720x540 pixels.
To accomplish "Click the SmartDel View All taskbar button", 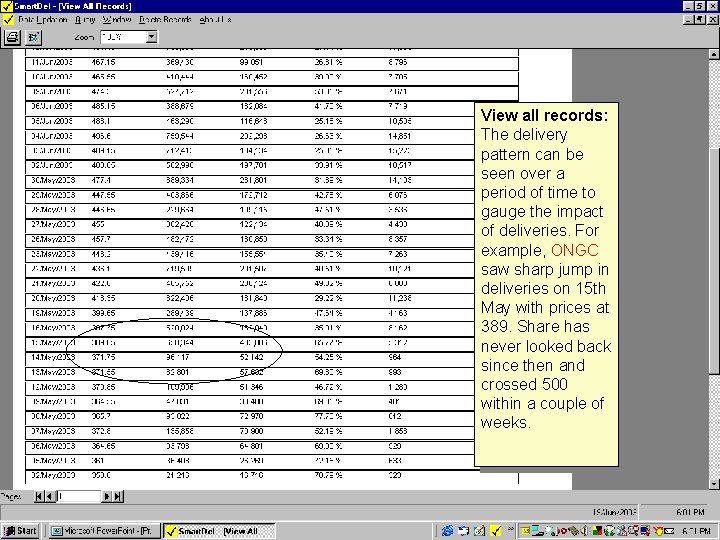I will tap(219, 531).
